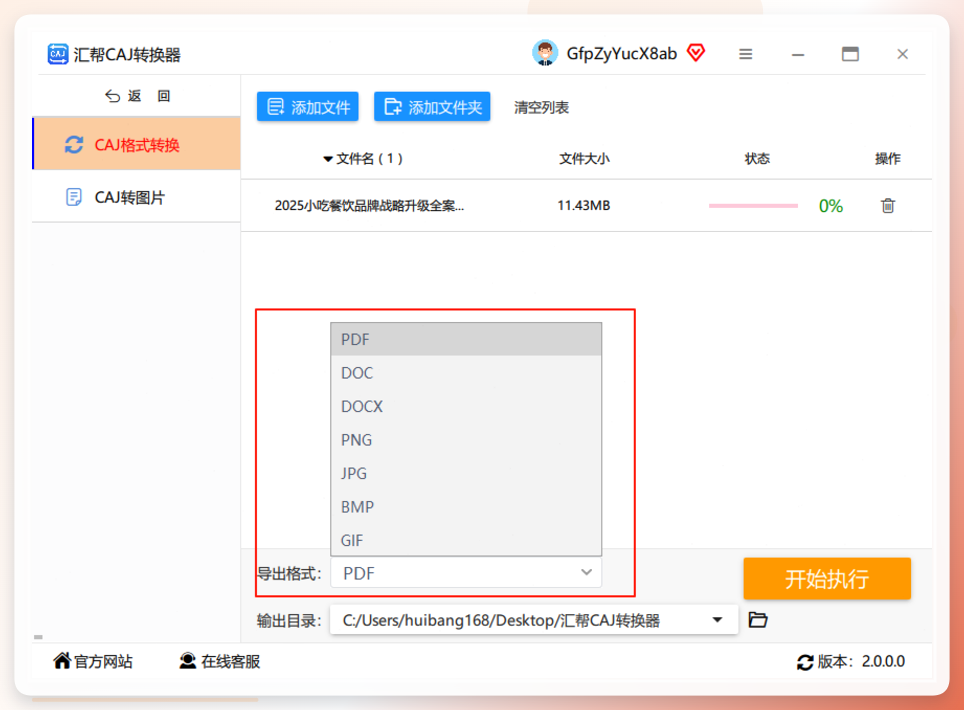
Task: Choose DOCX from the format list
Action: (x=466, y=406)
